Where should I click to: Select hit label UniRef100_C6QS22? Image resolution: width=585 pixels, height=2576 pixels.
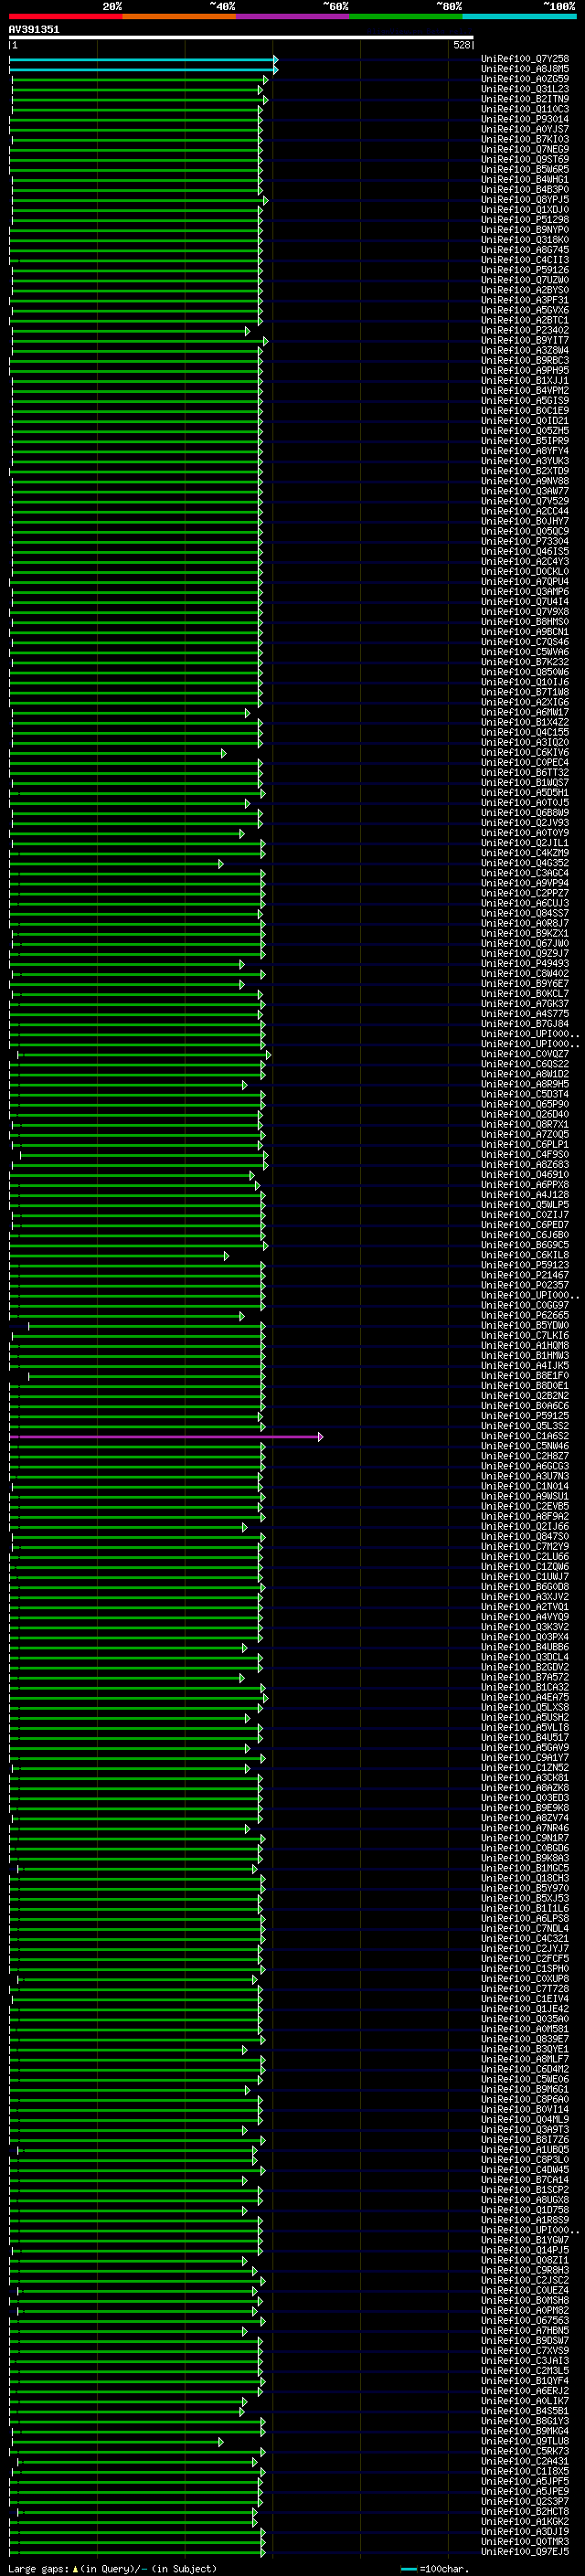tap(524, 1064)
